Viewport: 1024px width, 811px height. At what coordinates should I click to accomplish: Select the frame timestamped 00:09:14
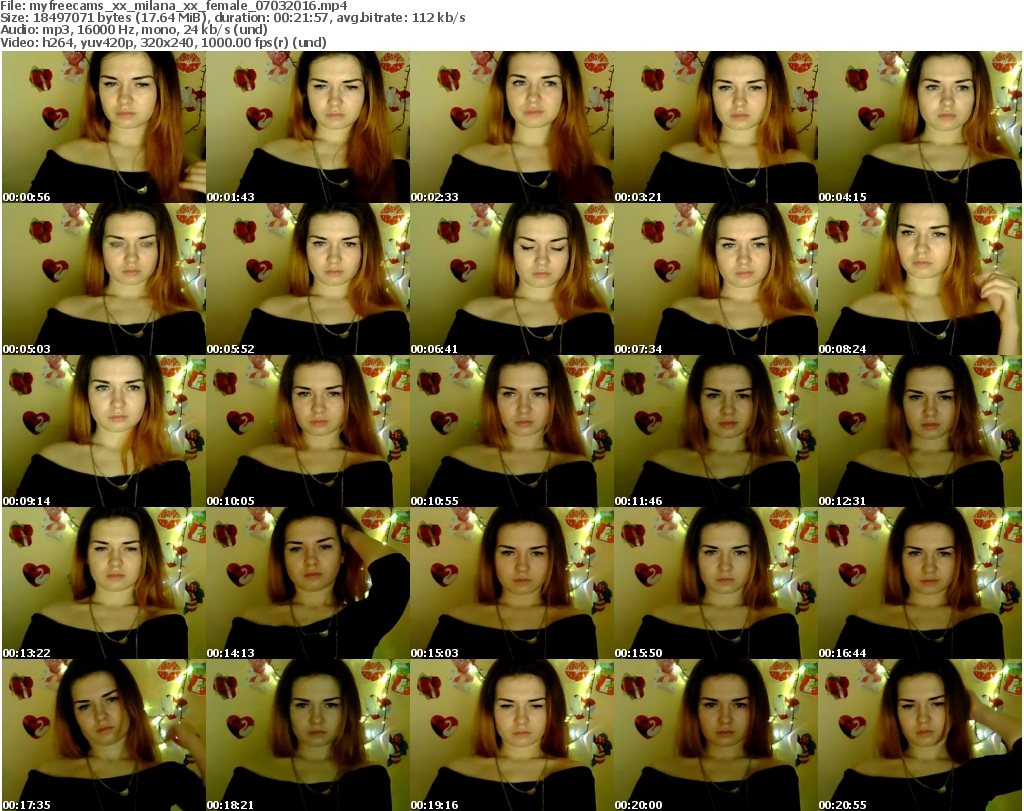(103, 431)
